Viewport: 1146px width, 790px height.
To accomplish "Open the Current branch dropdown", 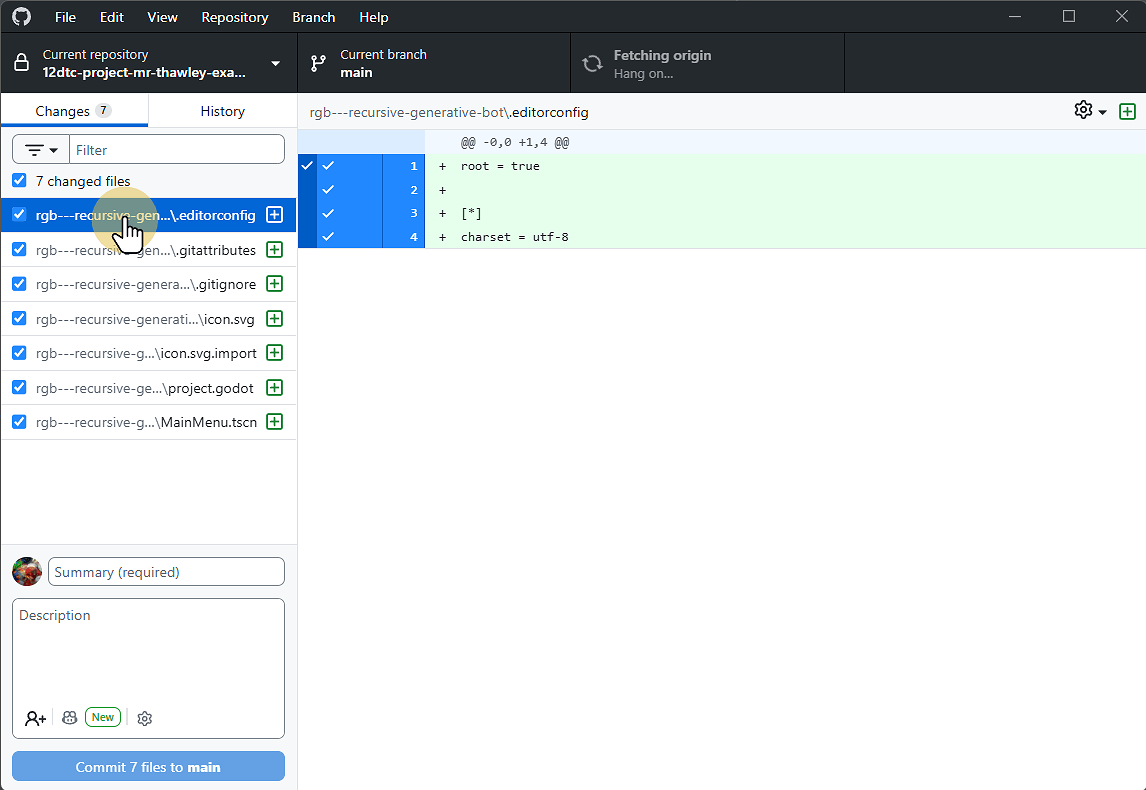I will (x=433, y=62).
